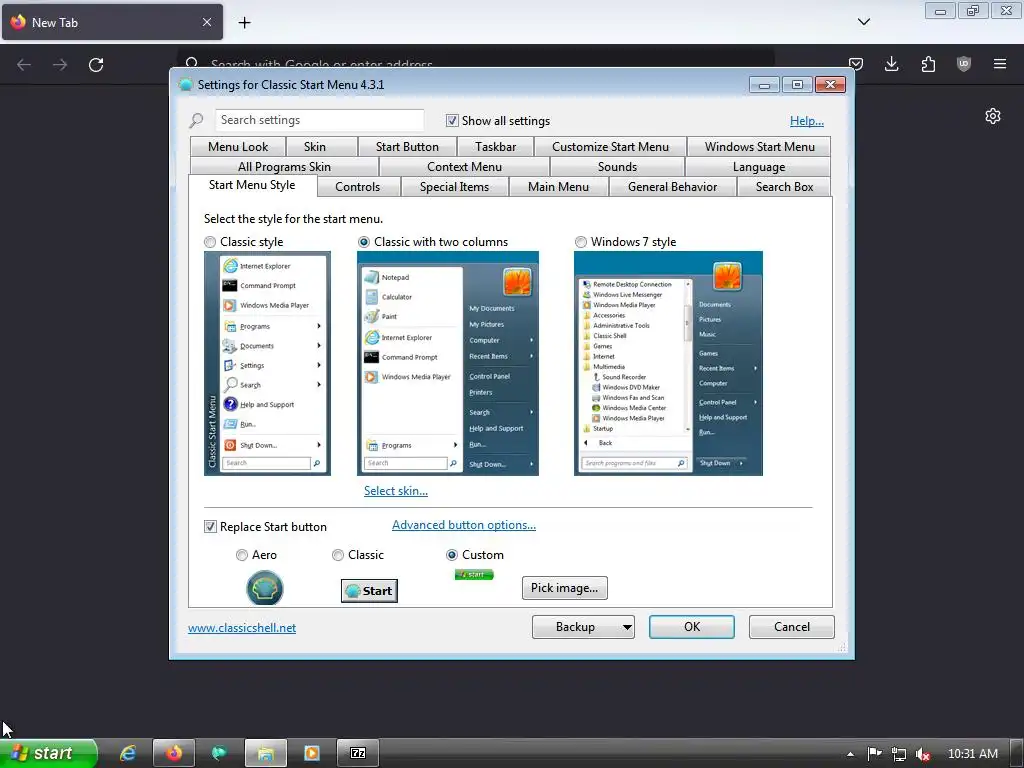Screen dimensions: 1024x768
Task: Open the All Programs Skin tab
Action: [x=284, y=167]
